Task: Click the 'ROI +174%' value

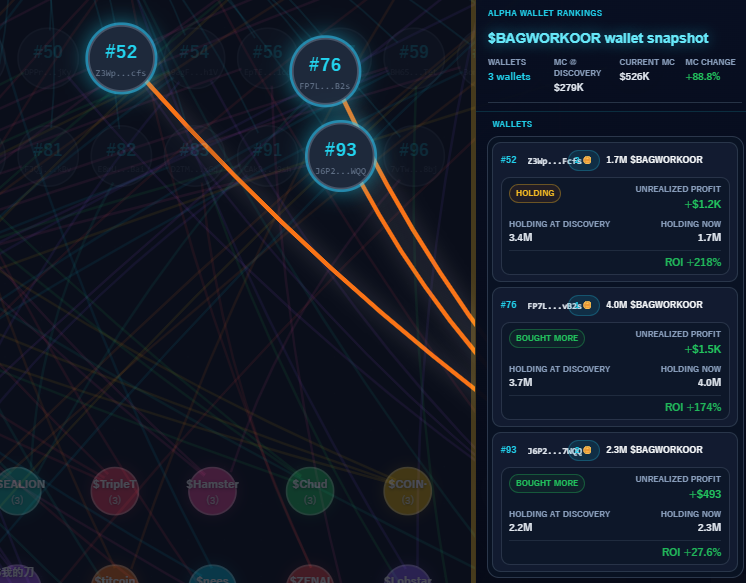Action: click(x=693, y=407)
